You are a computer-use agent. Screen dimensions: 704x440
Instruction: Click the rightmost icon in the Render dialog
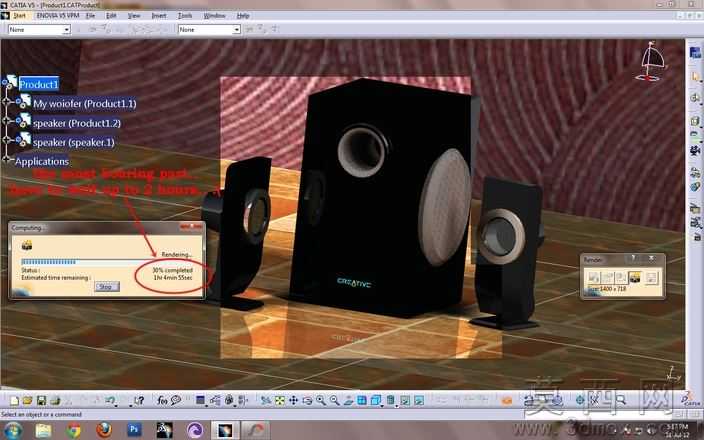click(x=651, y=277)
